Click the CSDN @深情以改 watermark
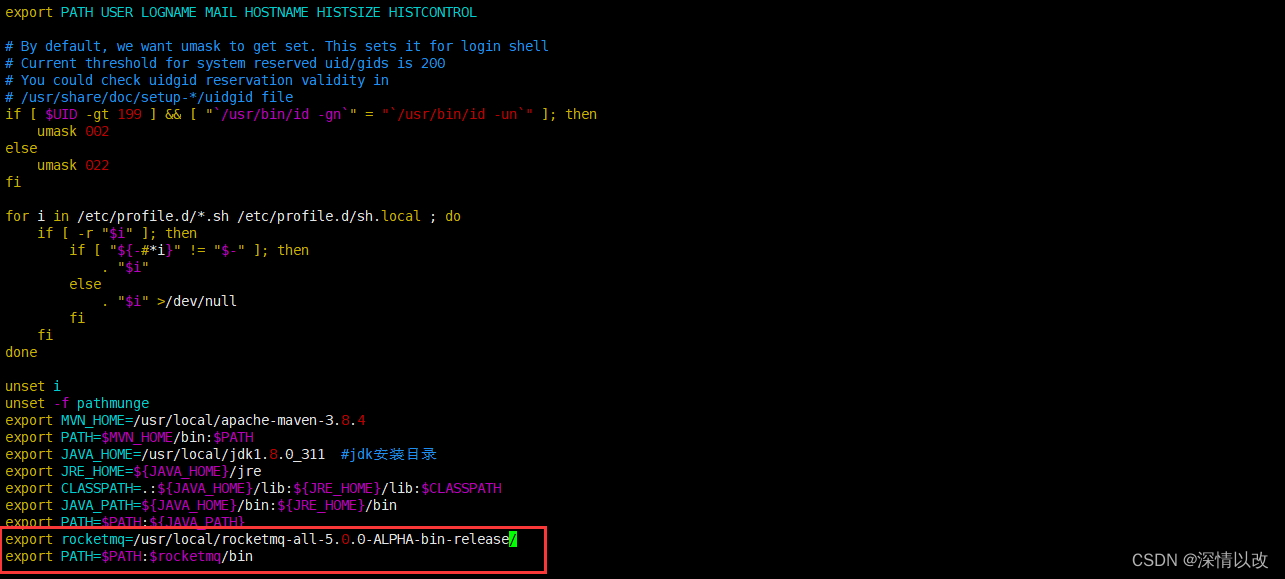1285x579 pixels. 1200,560
